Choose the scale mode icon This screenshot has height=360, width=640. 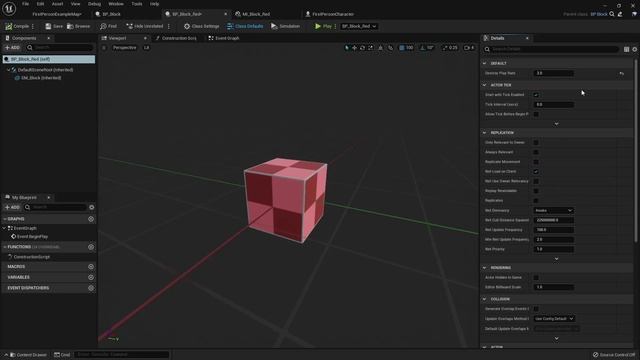click(x=371, y=48)
